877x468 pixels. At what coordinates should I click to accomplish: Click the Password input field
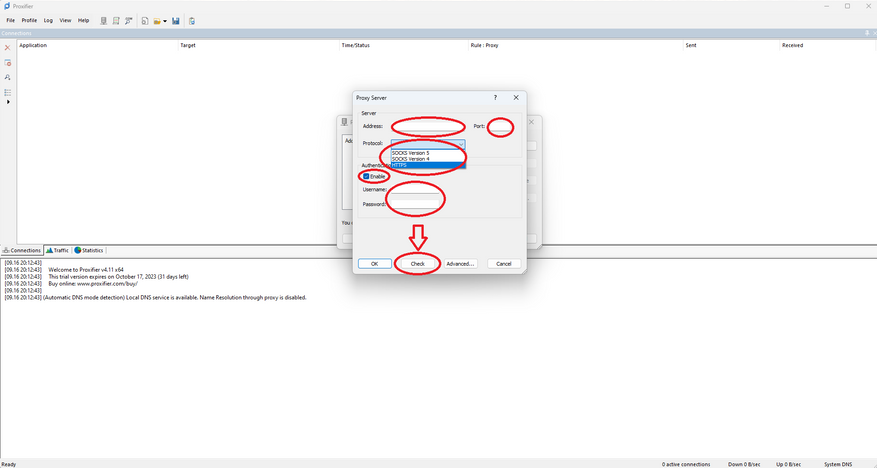pos(415,204)
